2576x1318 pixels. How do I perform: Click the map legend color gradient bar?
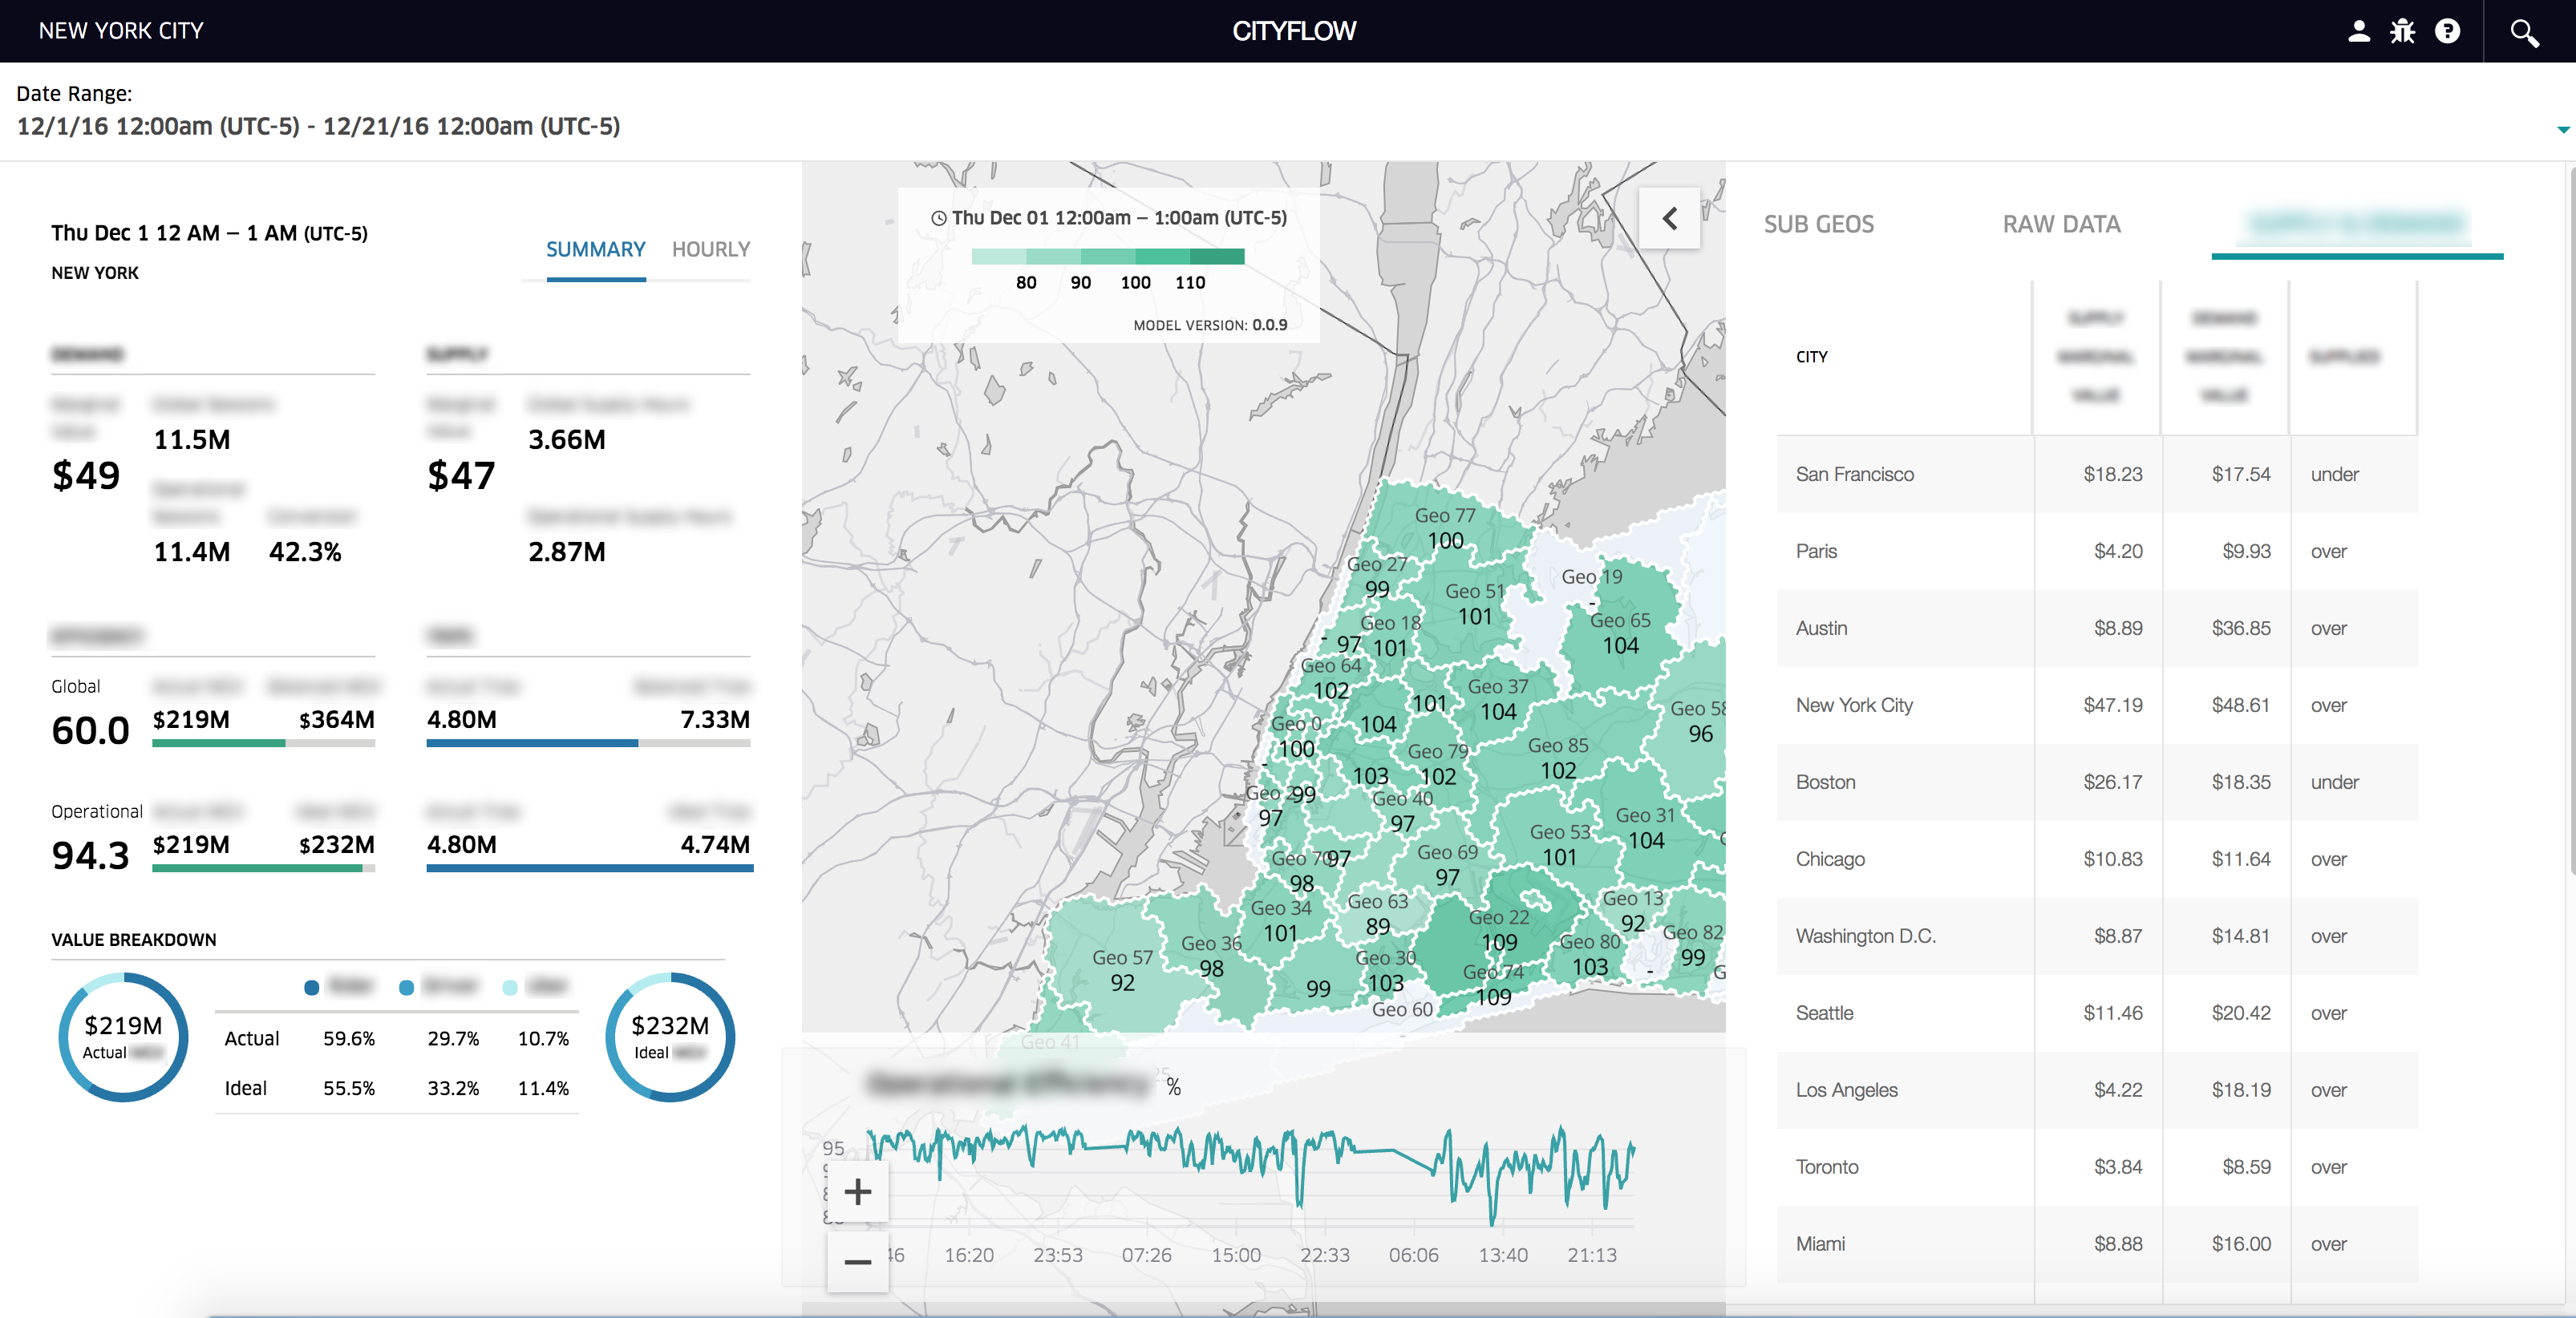tap(1107, 257)
